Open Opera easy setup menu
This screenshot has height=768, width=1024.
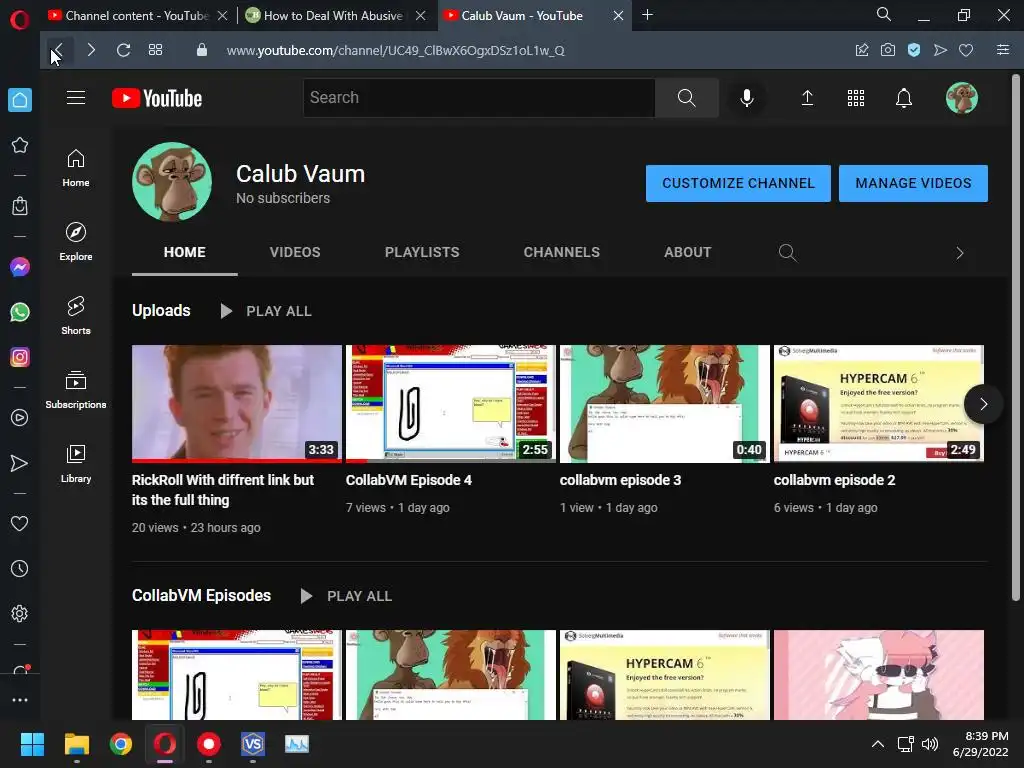tap(1003, 50)
